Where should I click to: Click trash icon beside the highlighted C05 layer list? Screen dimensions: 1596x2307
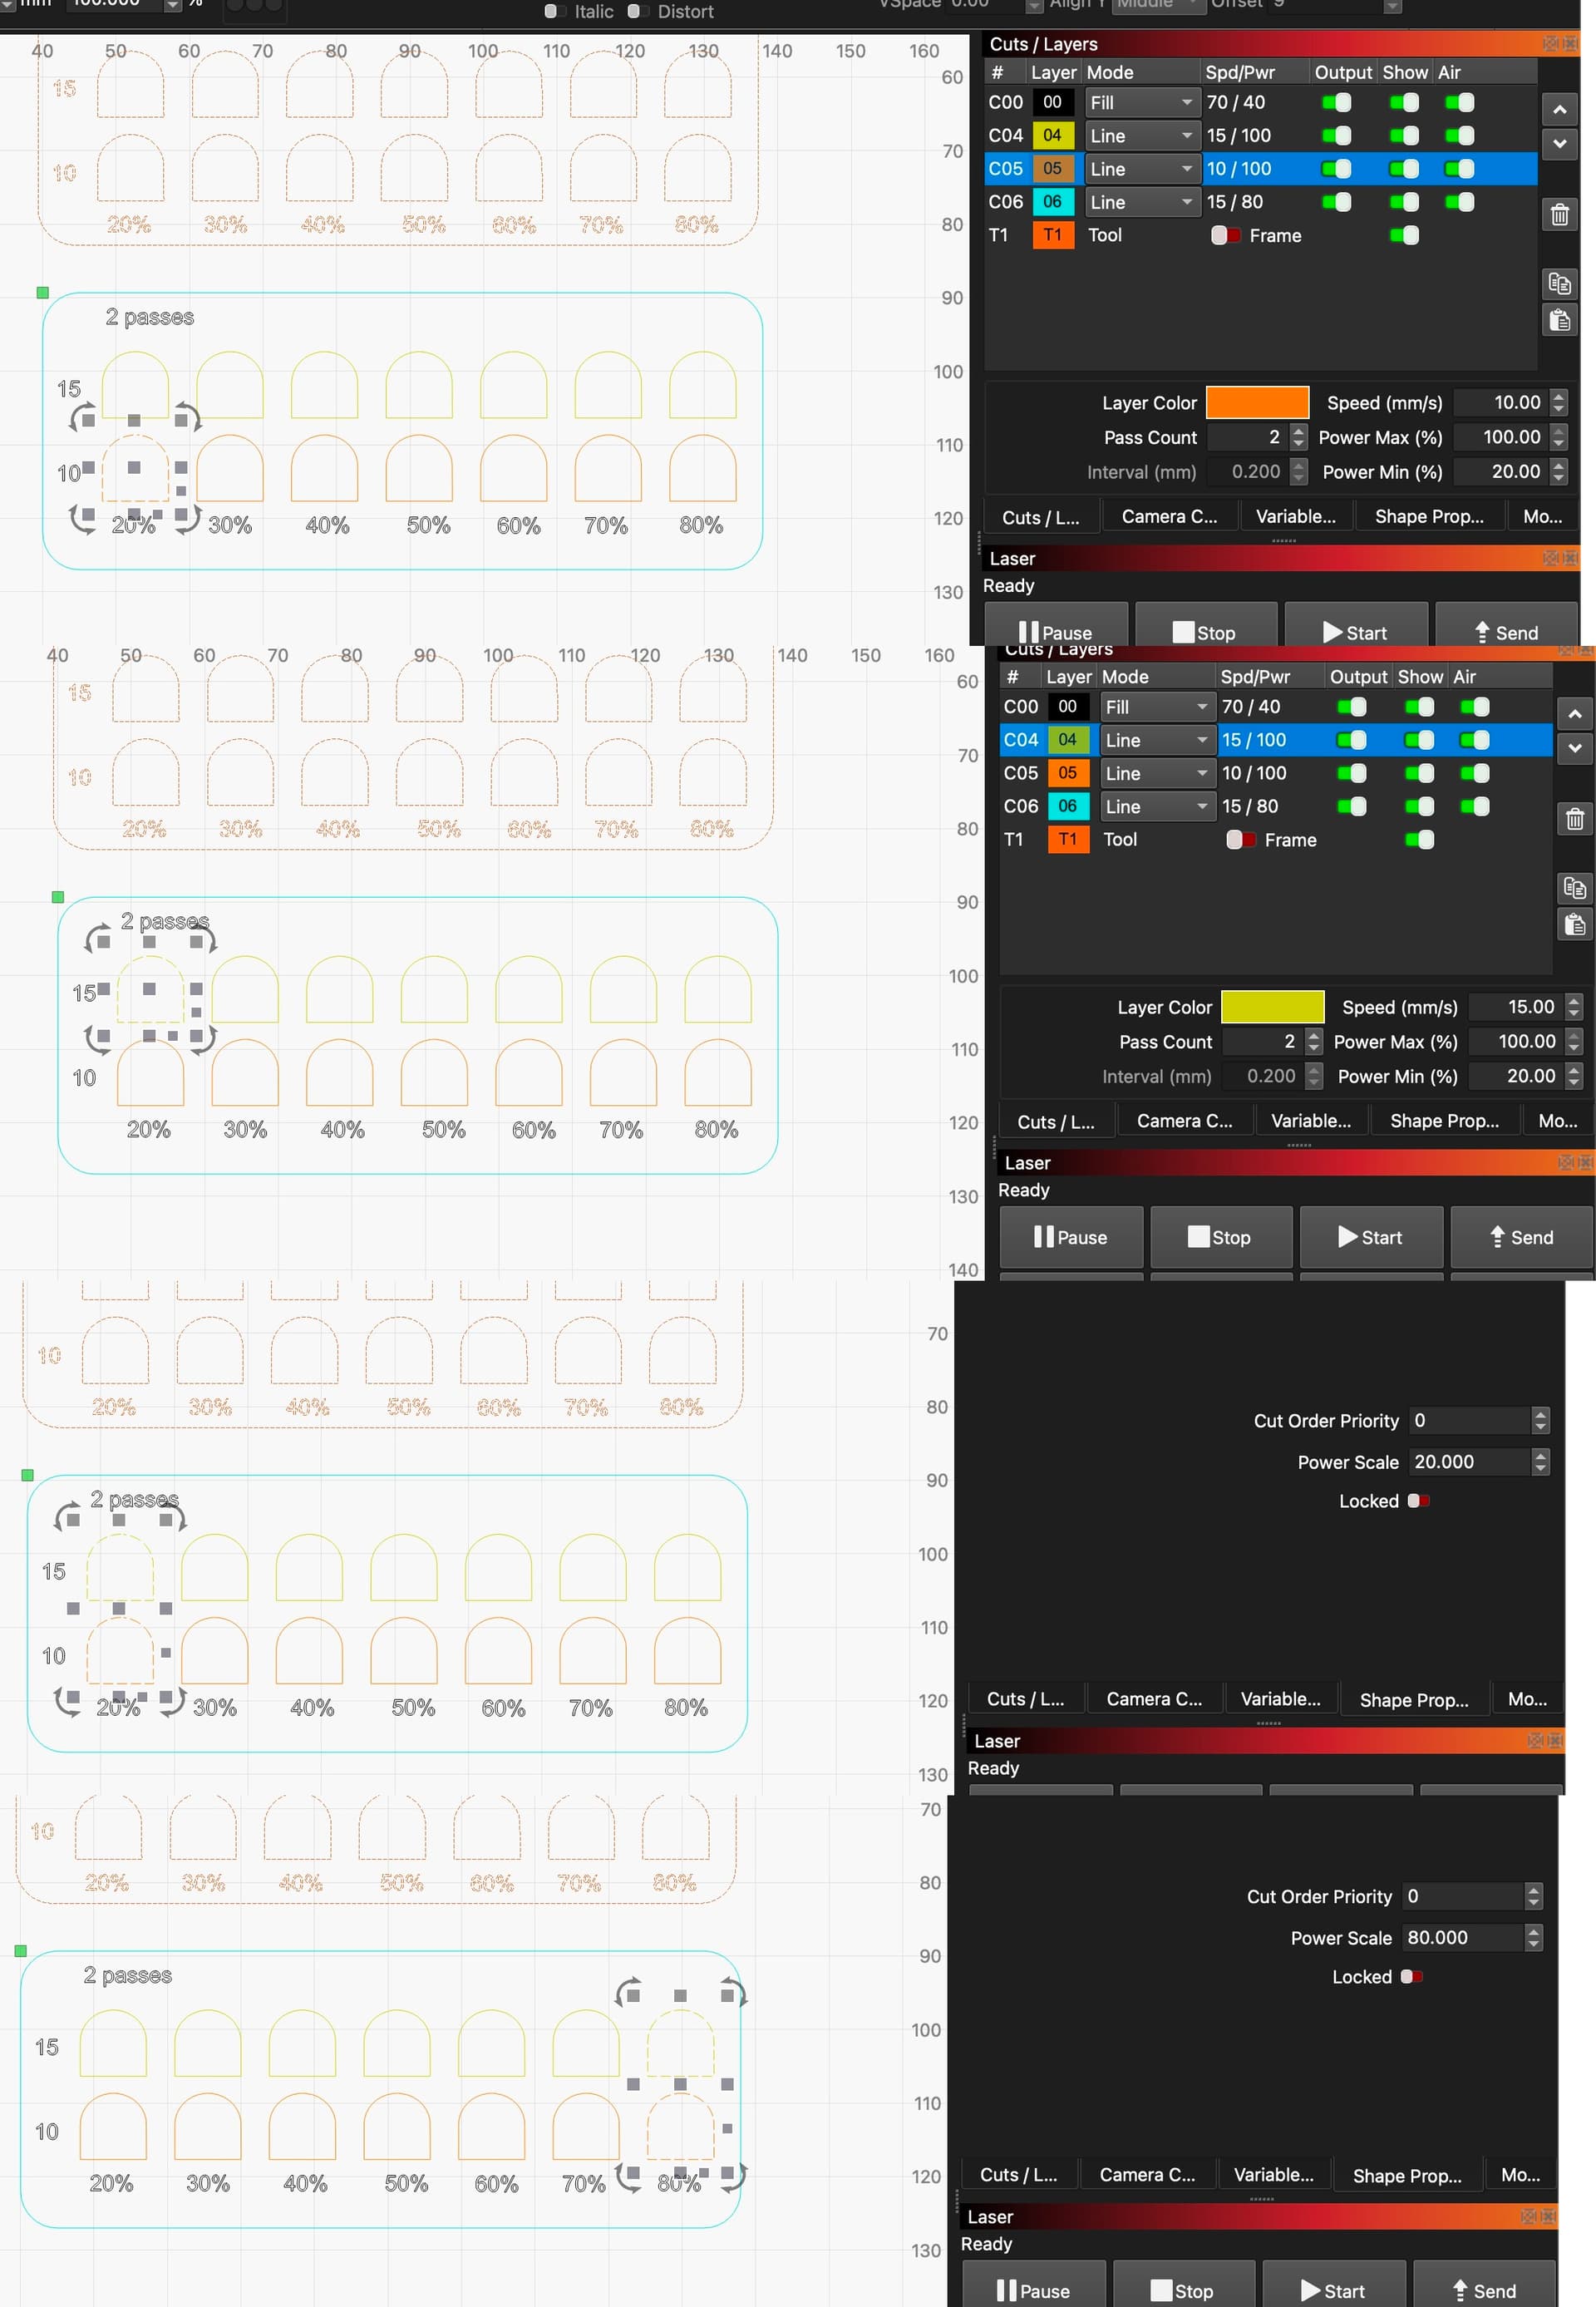click(x=1559, y=215)
